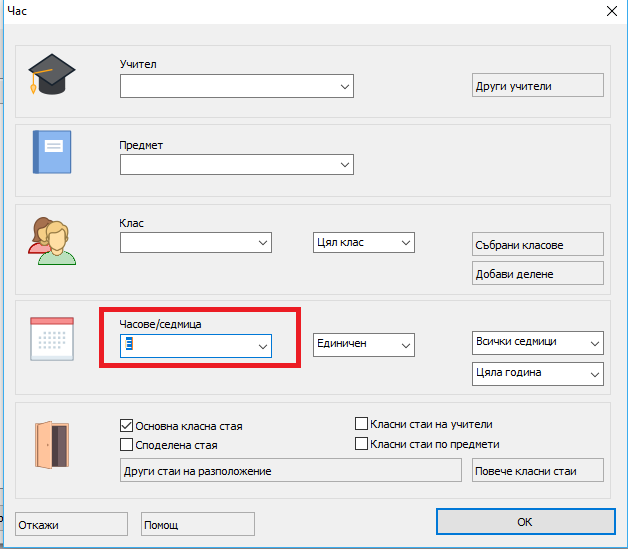Screen dimensions: 628x549
Task: Click the blue book subject icon
Action: point(52,152)
